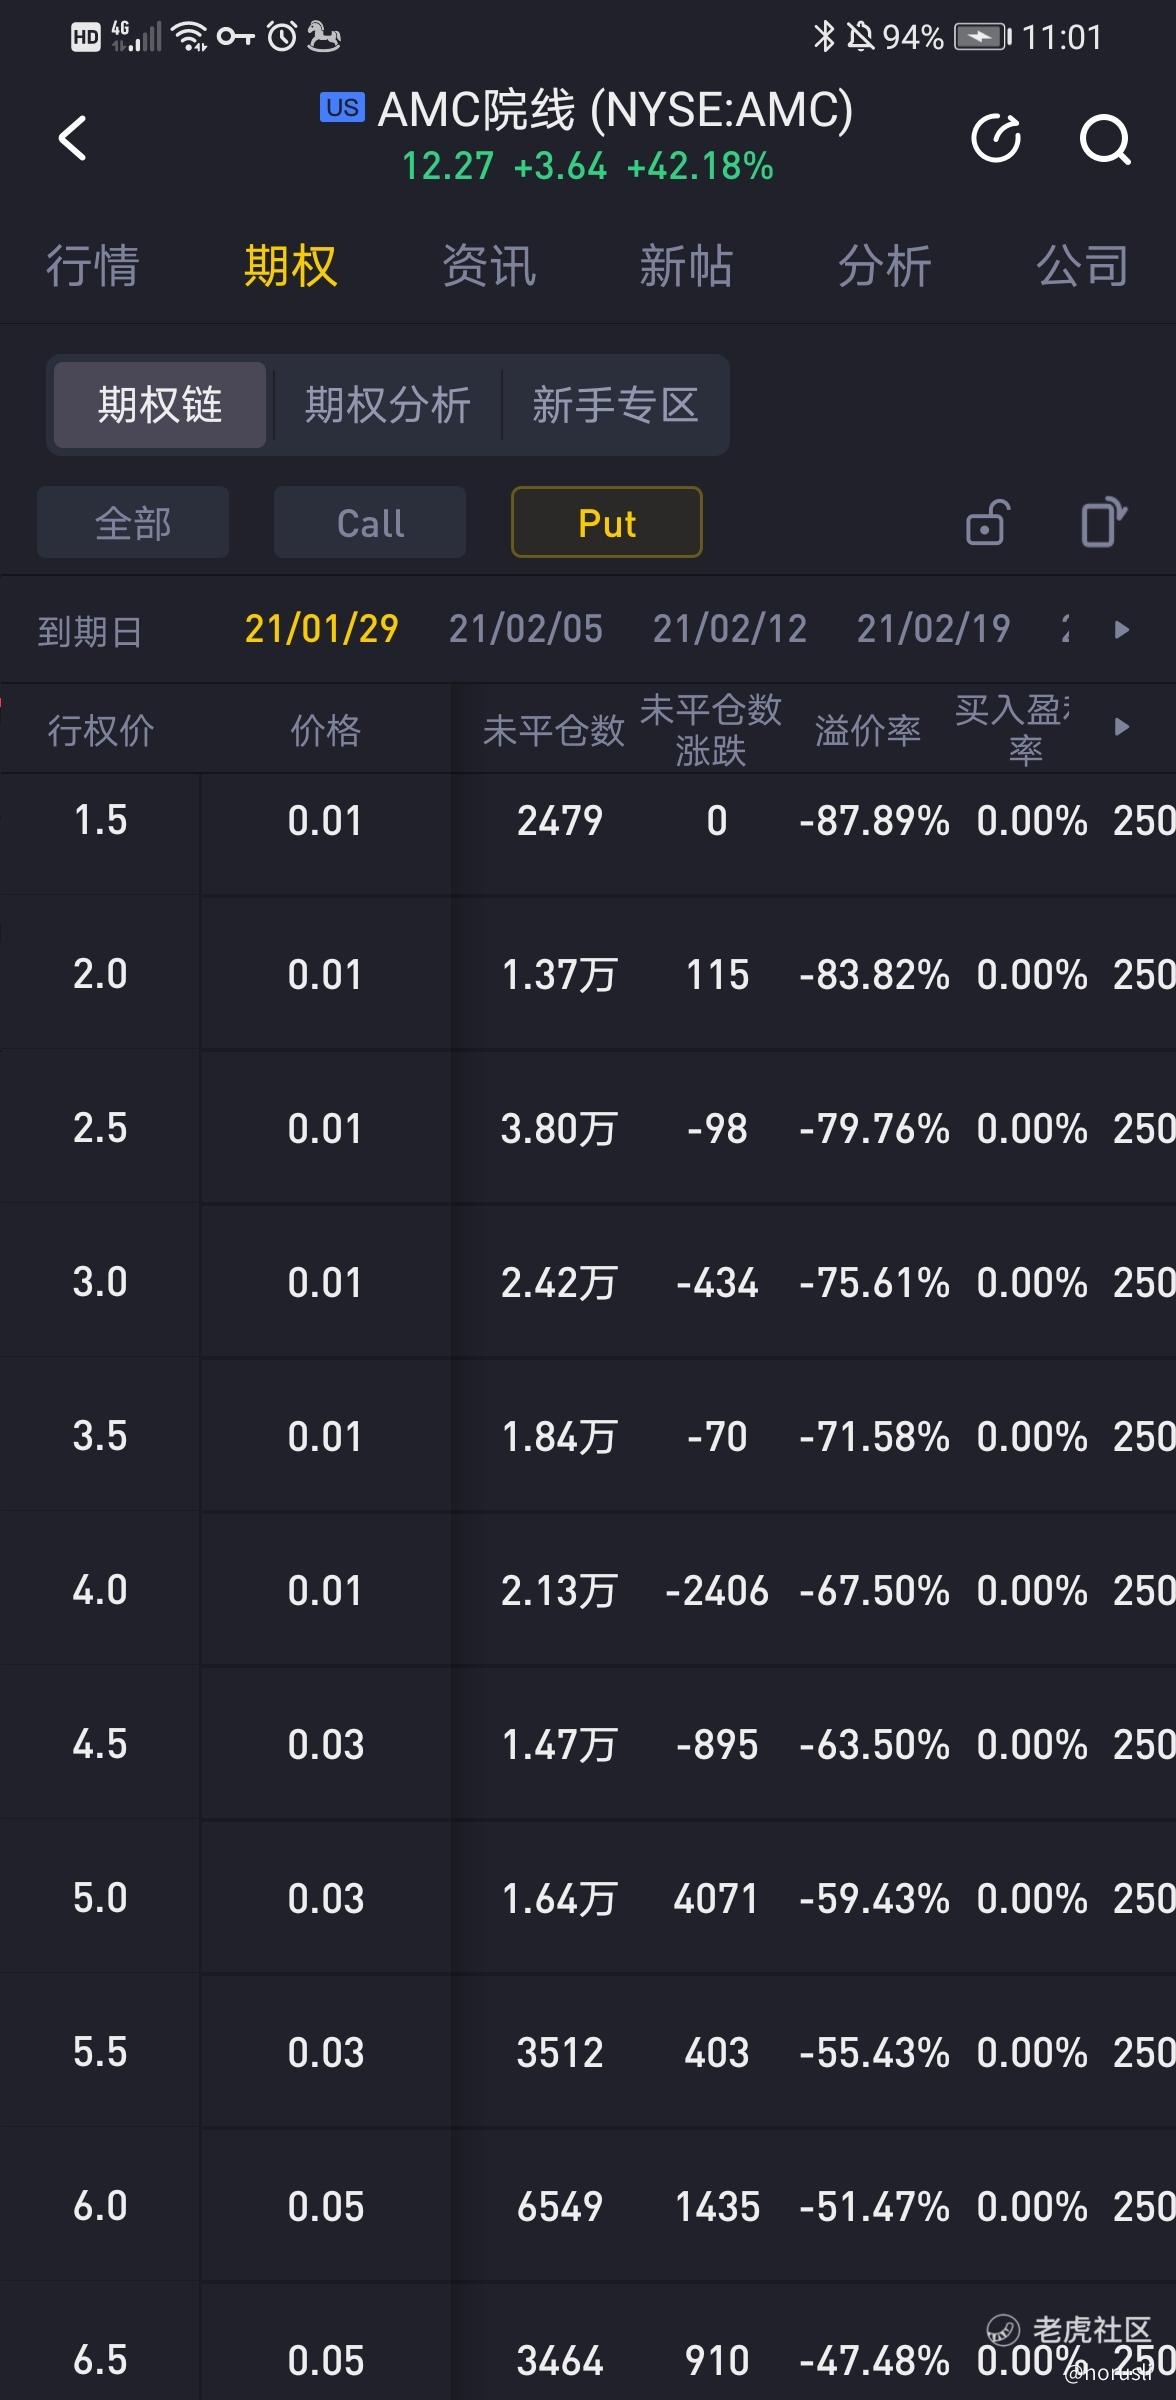The image size is (1176, 2400).
Task: Open the 新手专区 section
Action: (615, 405)
